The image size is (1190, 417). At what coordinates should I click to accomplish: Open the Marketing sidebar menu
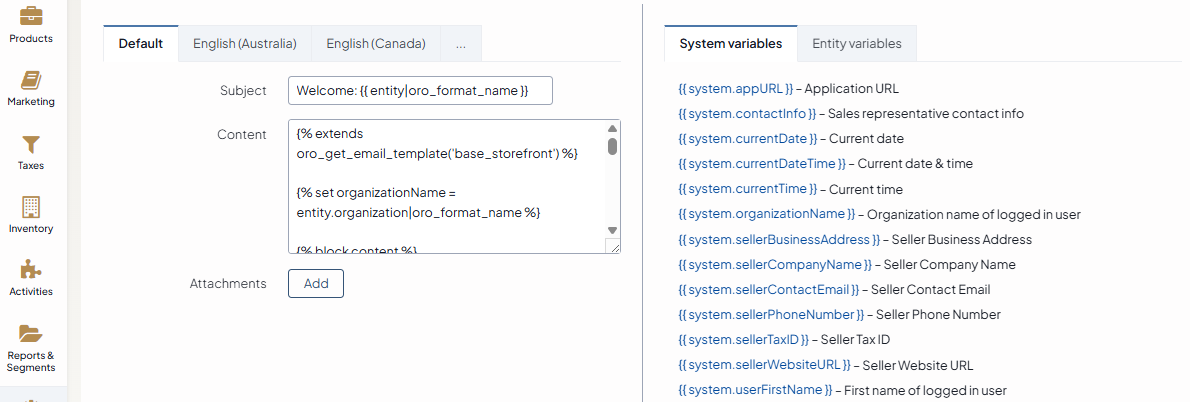click(x=30, y=88)
